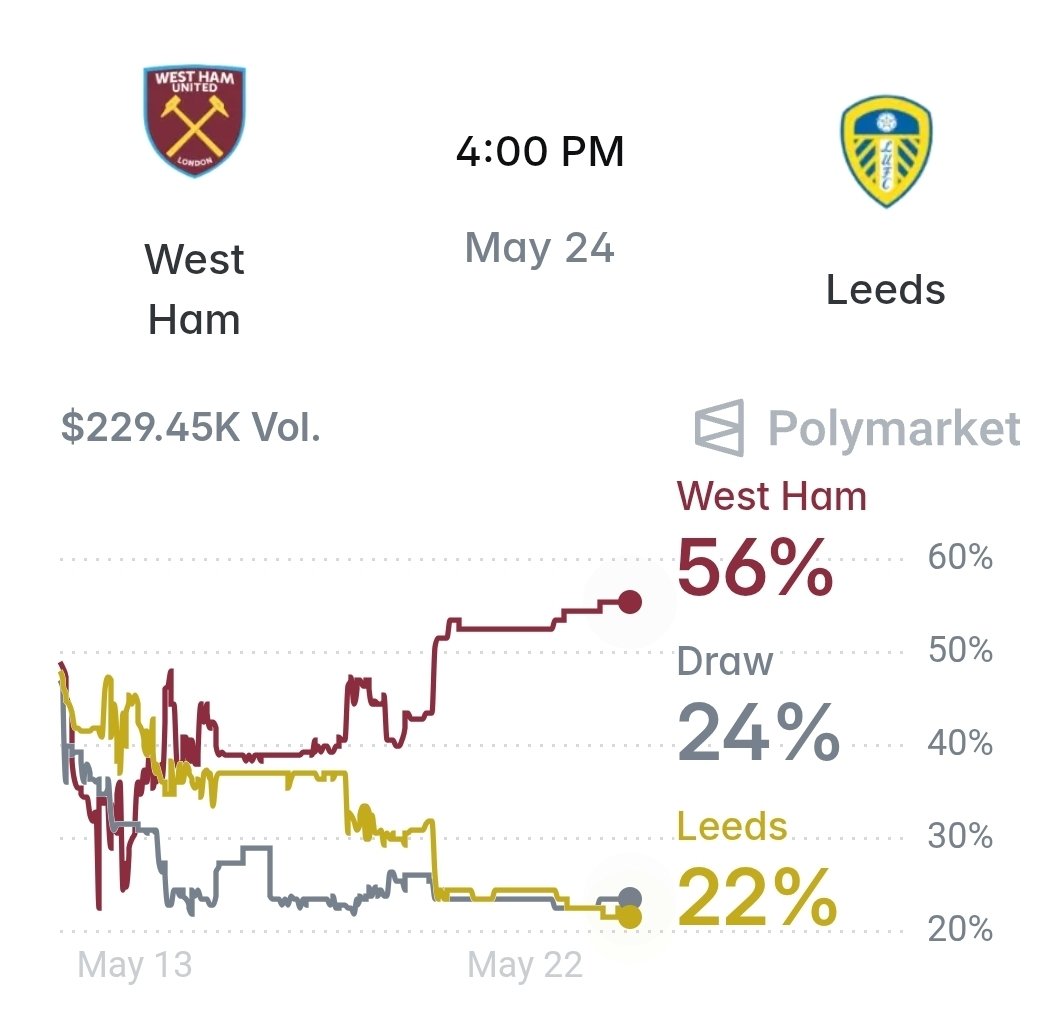Select the West Ham 56% outcome

(755, 567)
